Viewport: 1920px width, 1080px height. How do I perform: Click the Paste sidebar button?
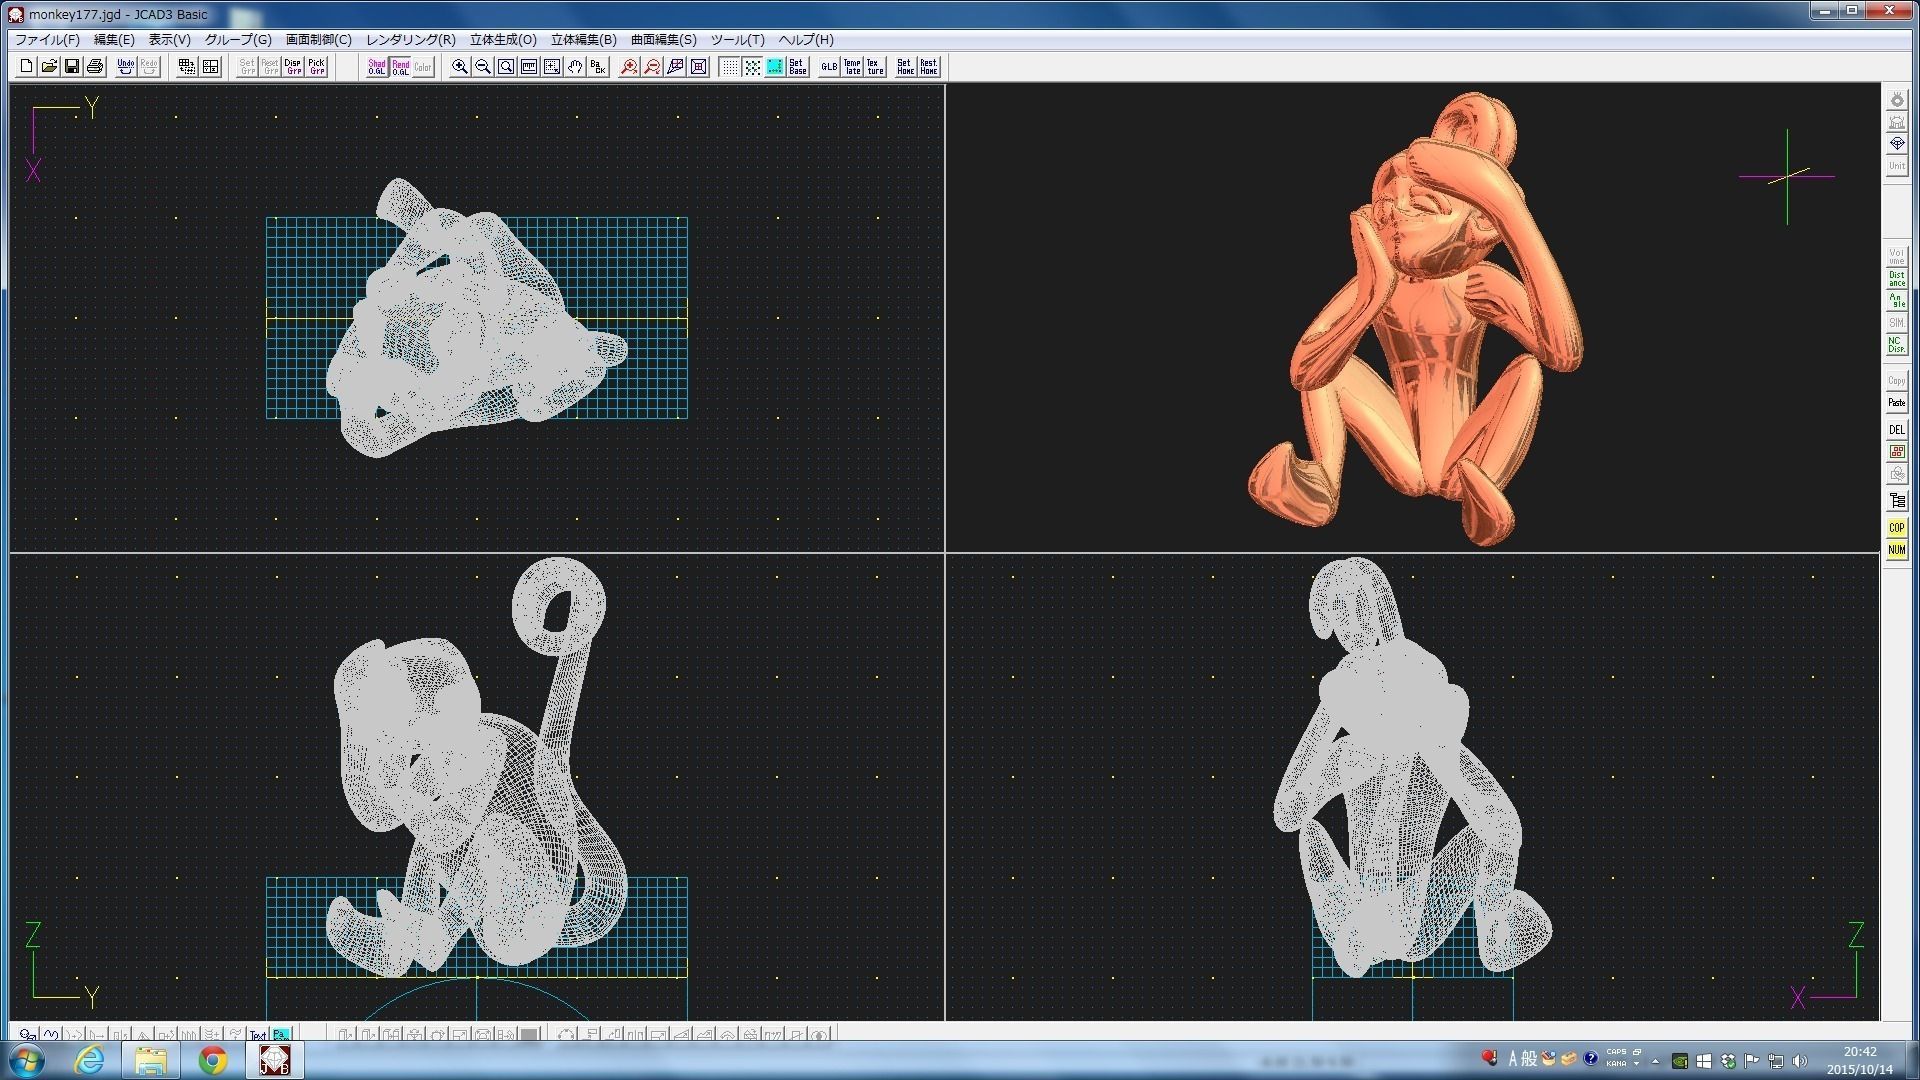coord(1897,403)
